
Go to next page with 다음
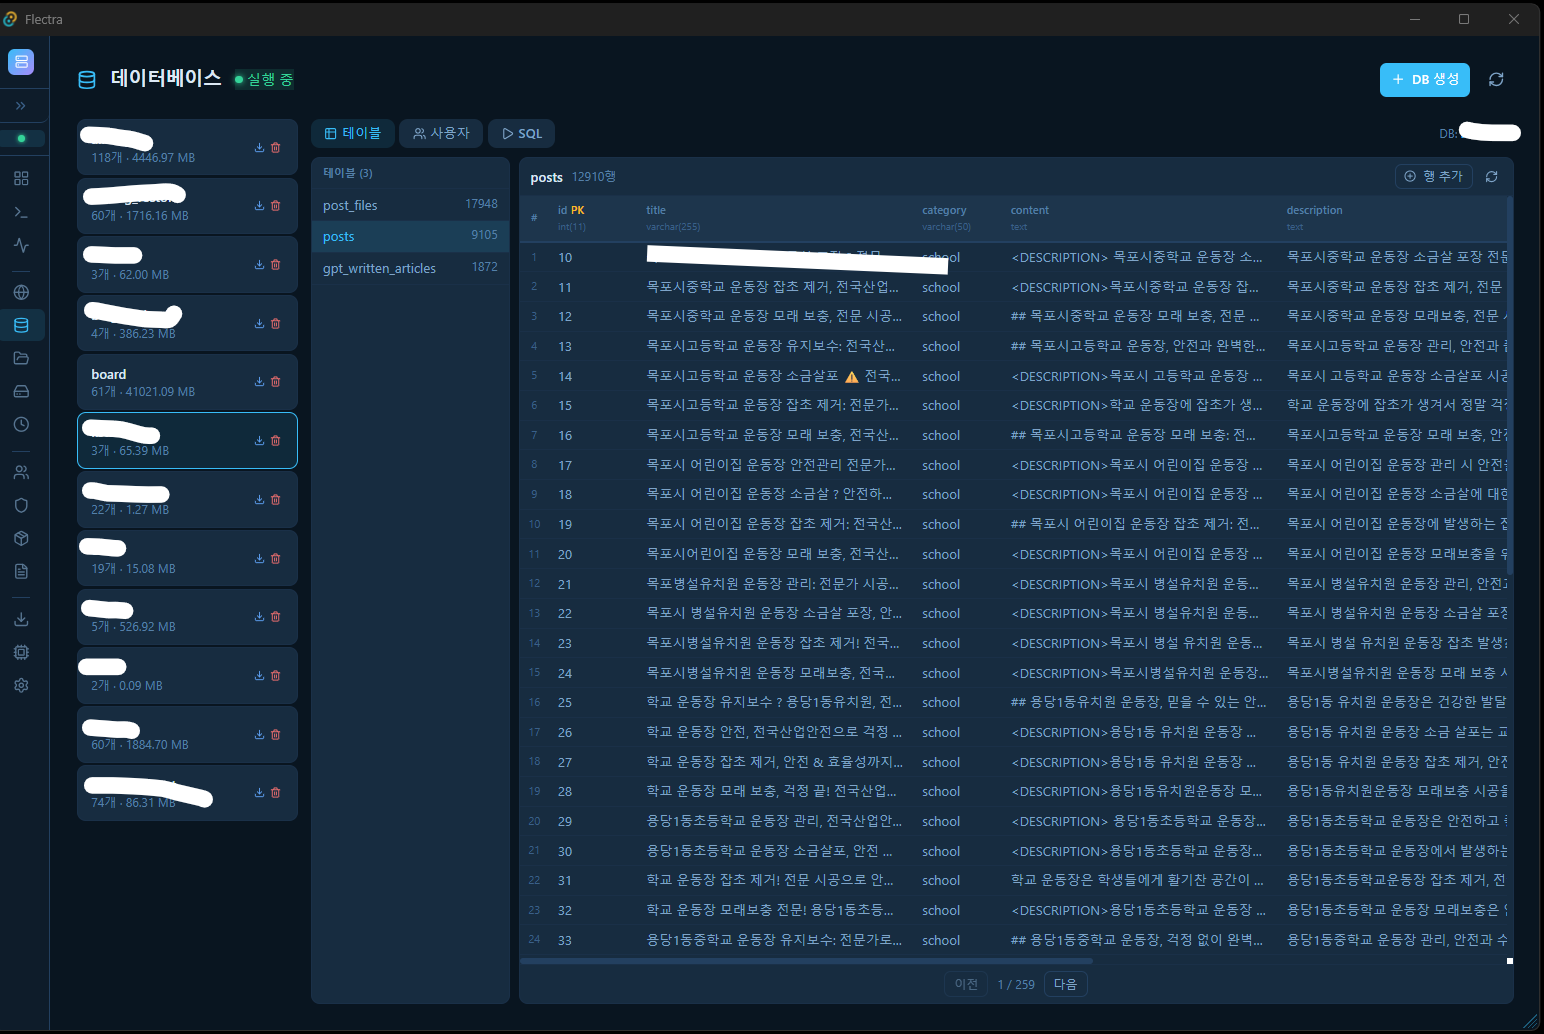click(x=1065, y=984)
